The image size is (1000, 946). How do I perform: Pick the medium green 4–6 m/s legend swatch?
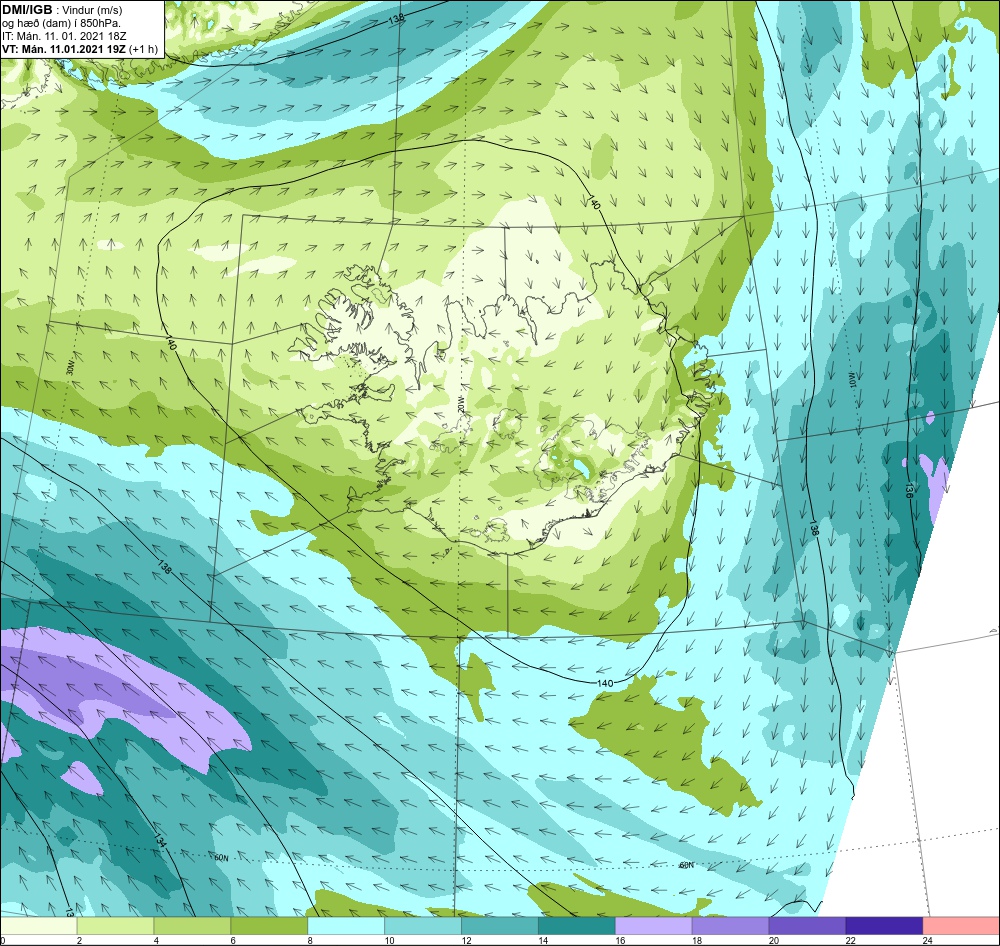[x=192, y=925]
